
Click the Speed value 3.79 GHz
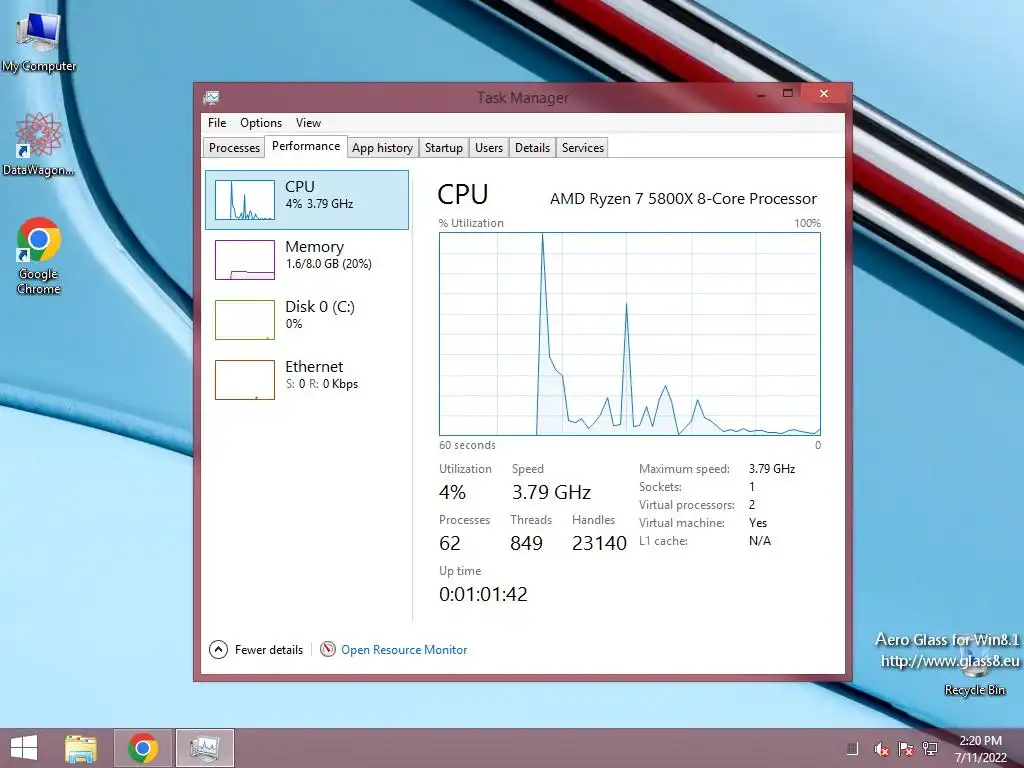(x=551, y=492)
